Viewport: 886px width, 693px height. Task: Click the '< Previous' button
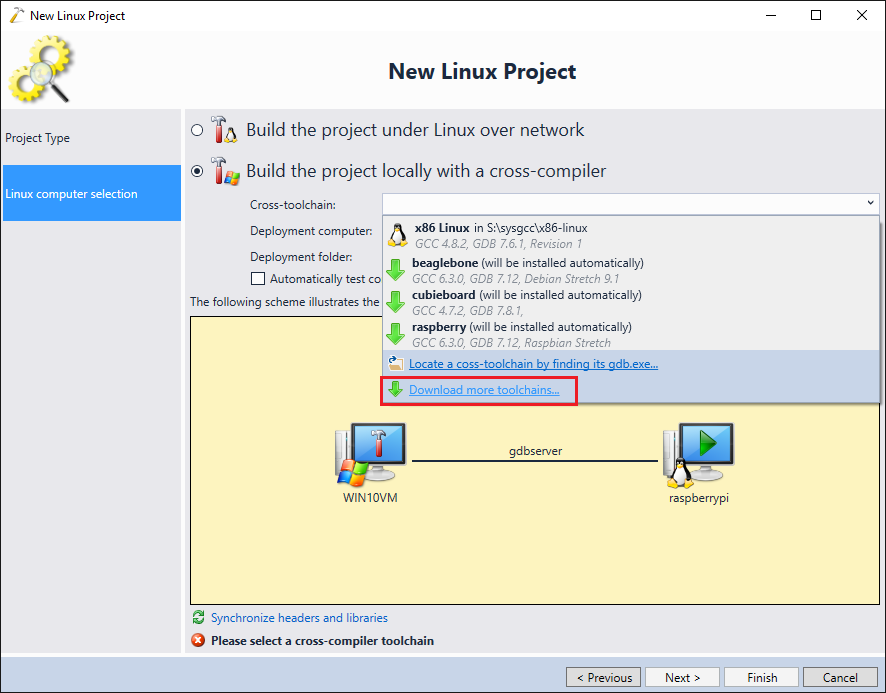pyautogui.click(x=603, y=677)
